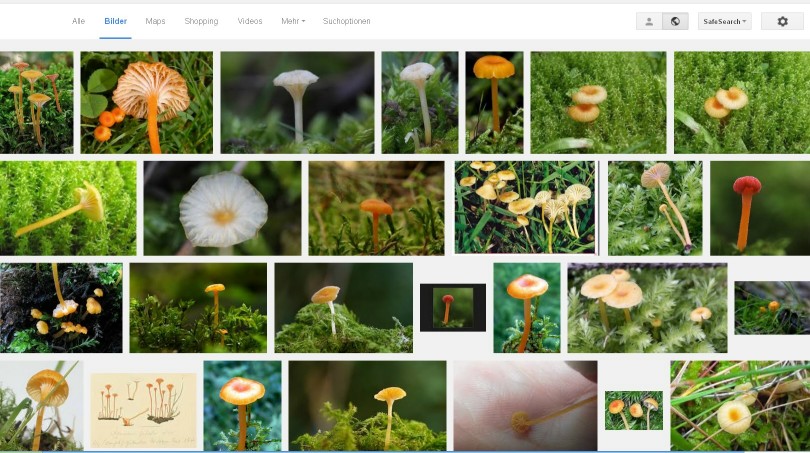Click the Suchoptionen button
810x453 pixels.
click(x=345, y=21)
